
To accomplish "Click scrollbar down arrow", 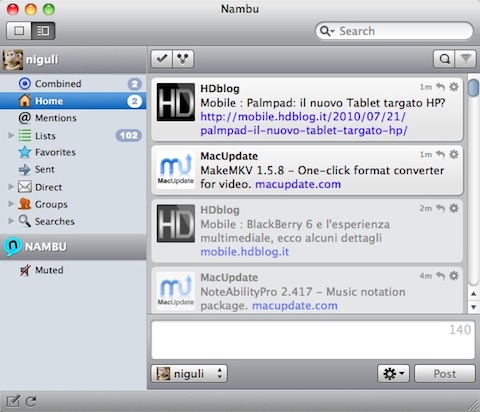I will [473, 307].
